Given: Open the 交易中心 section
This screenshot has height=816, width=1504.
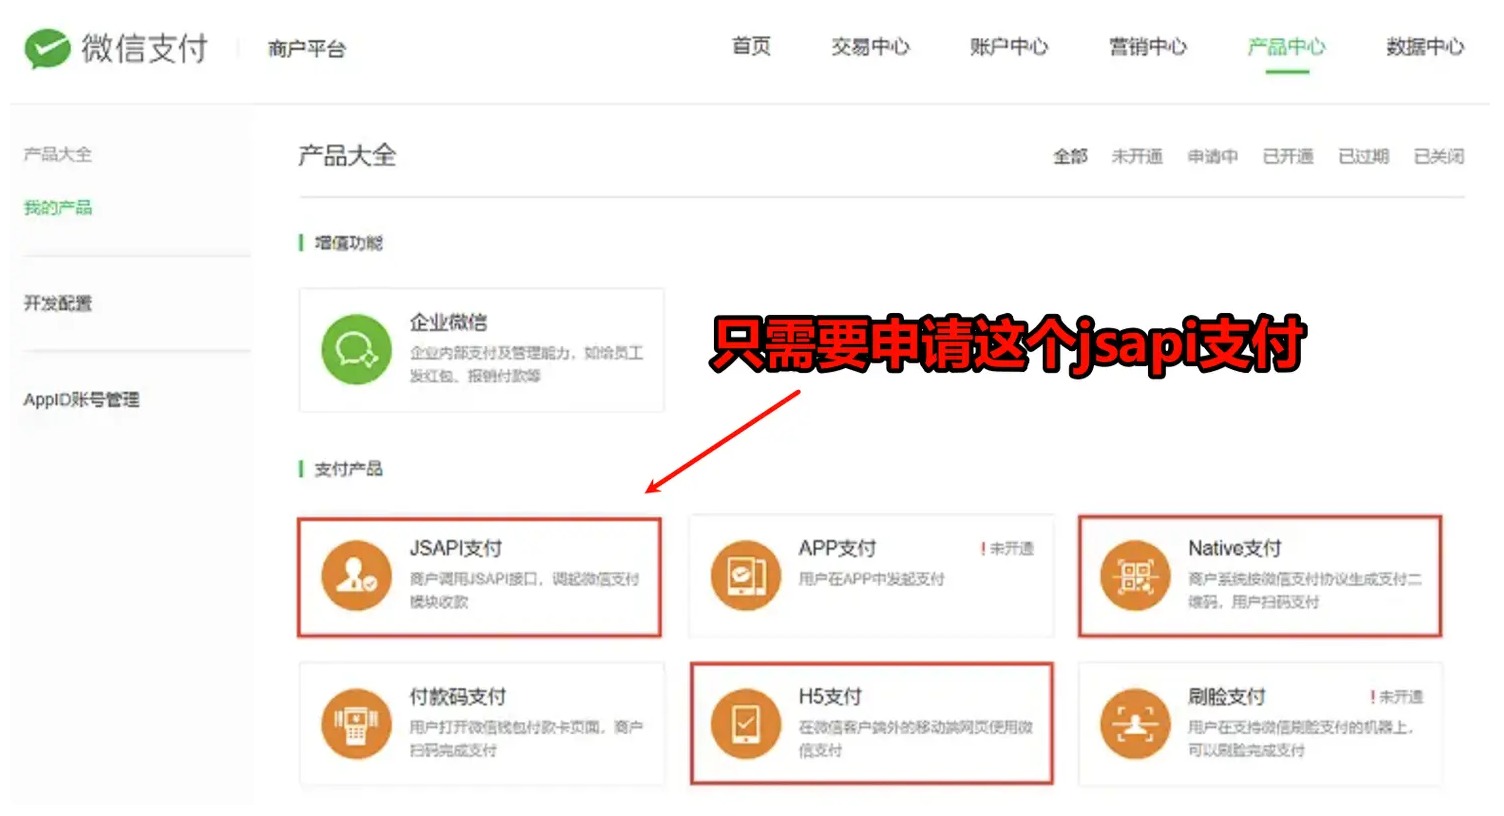Looking at the screenshot, I should point(871,47).
